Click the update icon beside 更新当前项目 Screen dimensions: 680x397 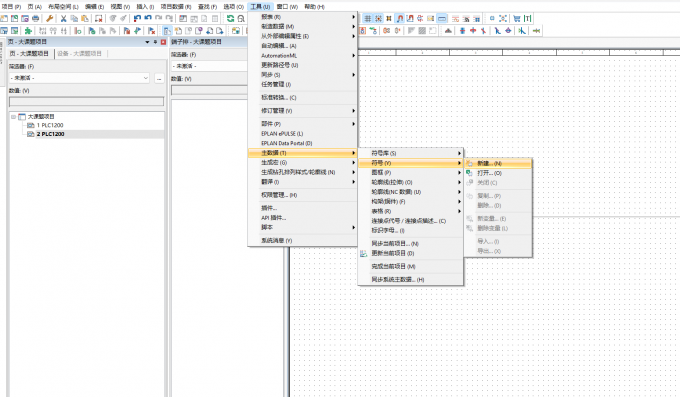click(363, 253)
